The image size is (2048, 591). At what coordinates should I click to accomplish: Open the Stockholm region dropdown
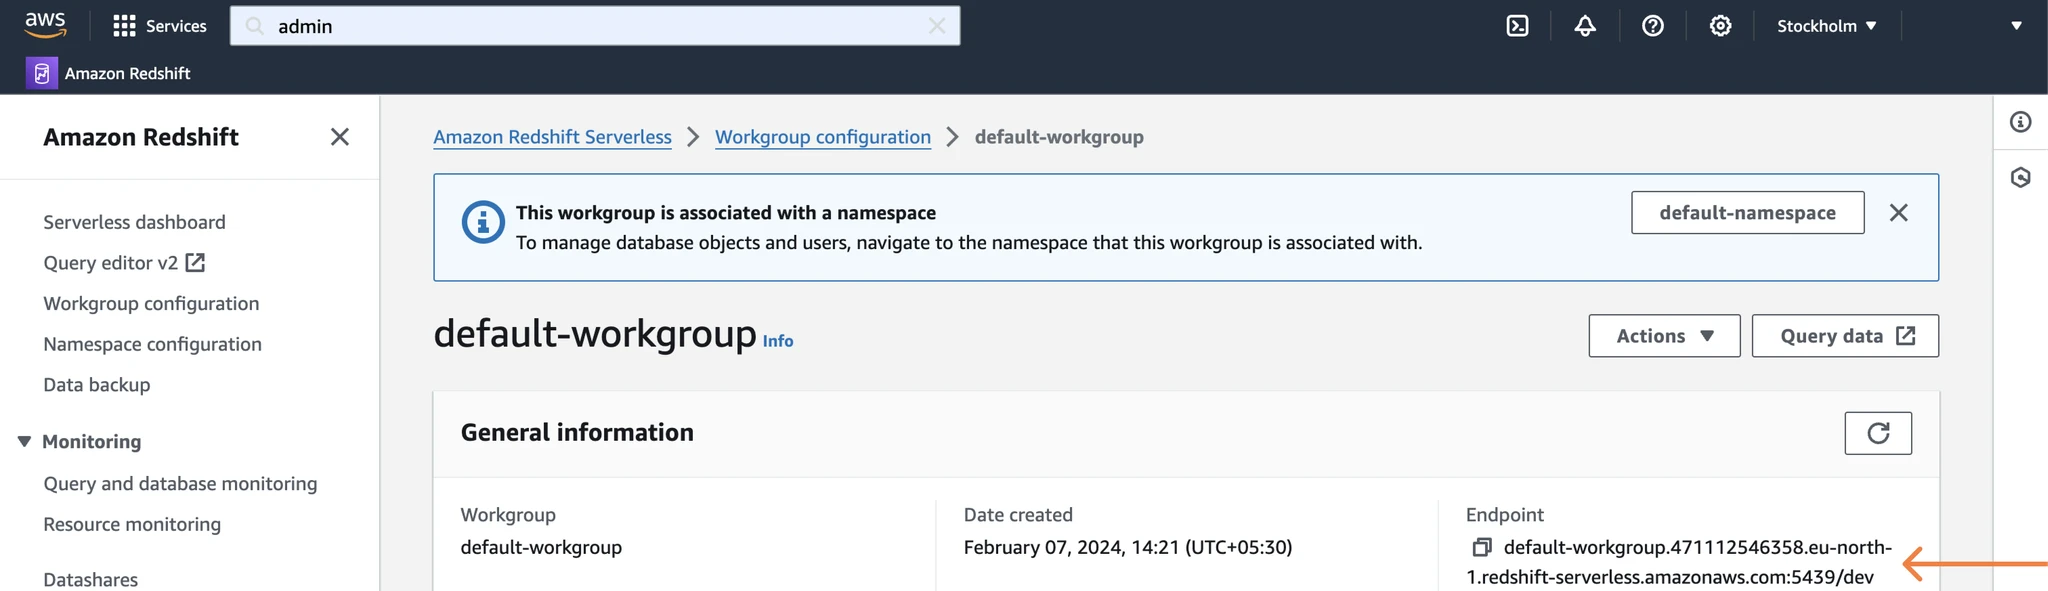[x=1826, y=26]
